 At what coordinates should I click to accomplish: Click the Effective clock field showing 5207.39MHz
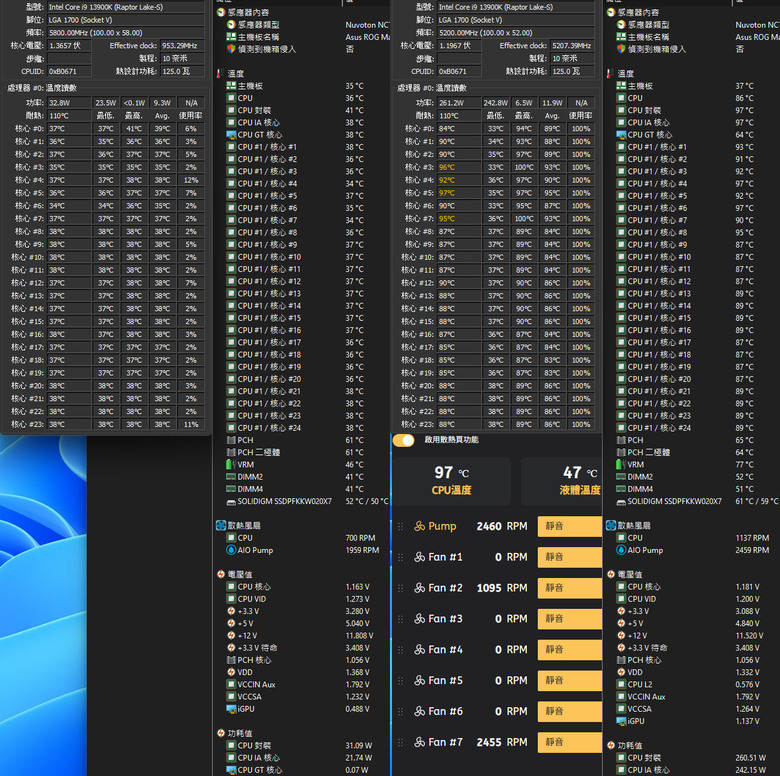point(572,46)
